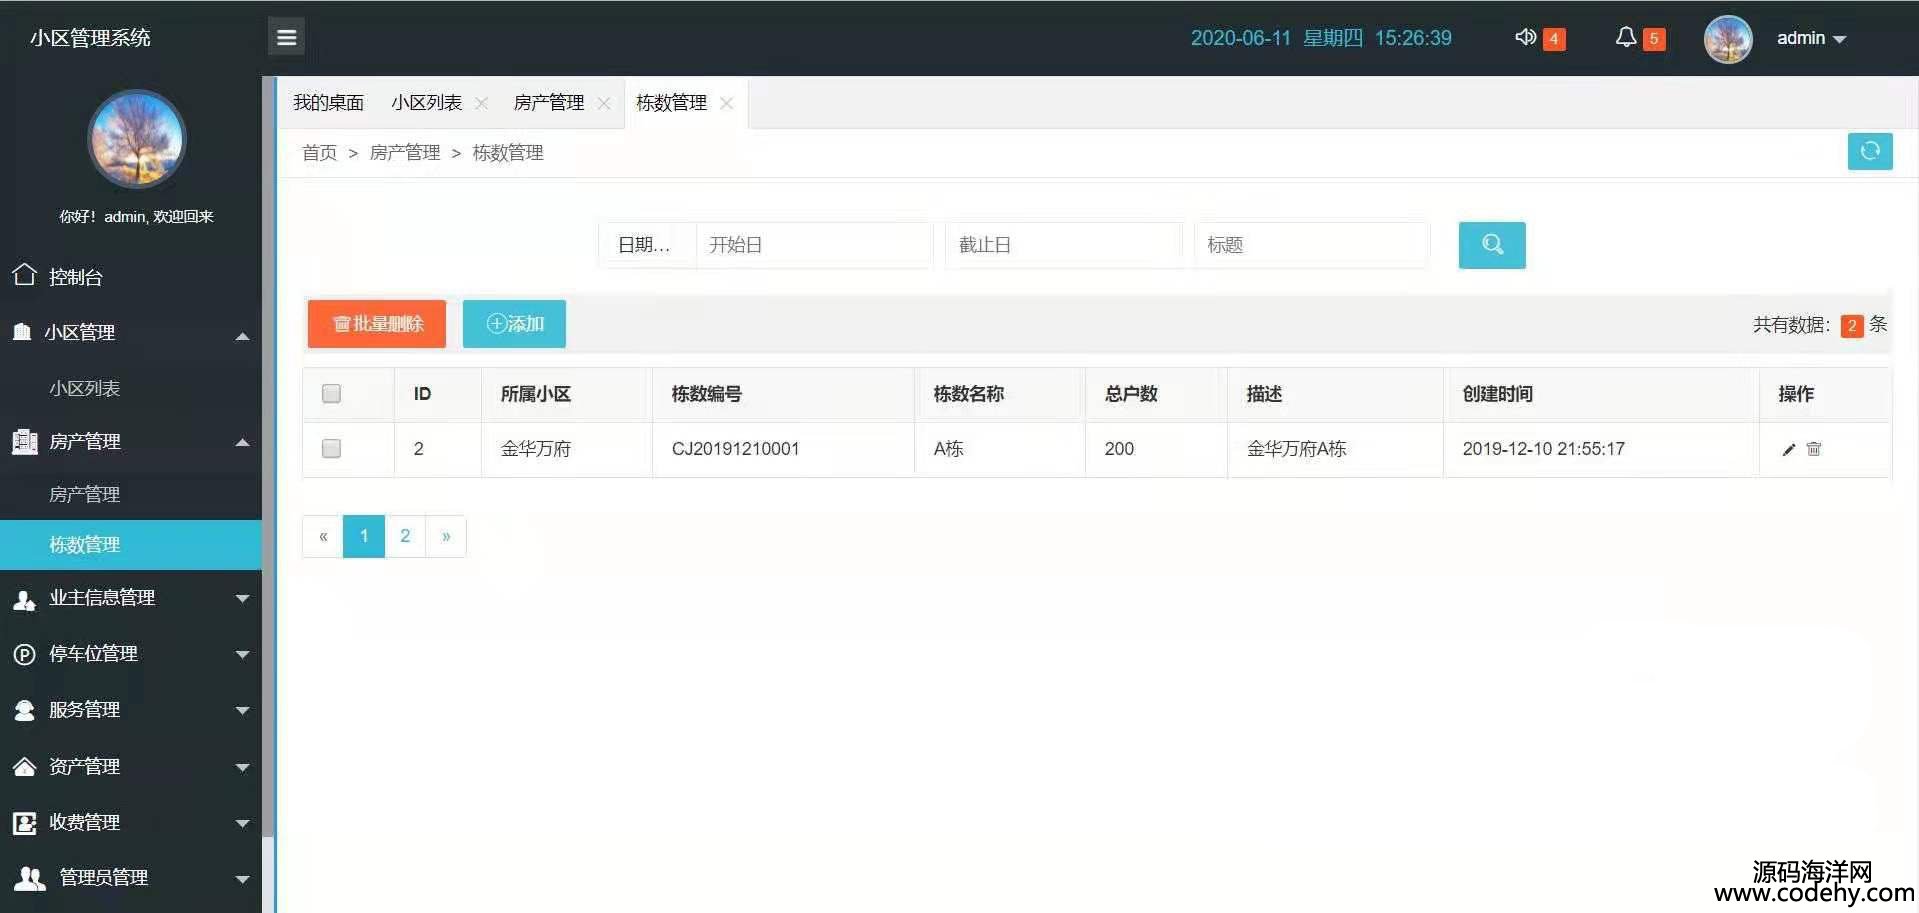The image size is (1919, 913).
Task: Collapse the 小区管理 menu arrow
Action: (242, 337)
